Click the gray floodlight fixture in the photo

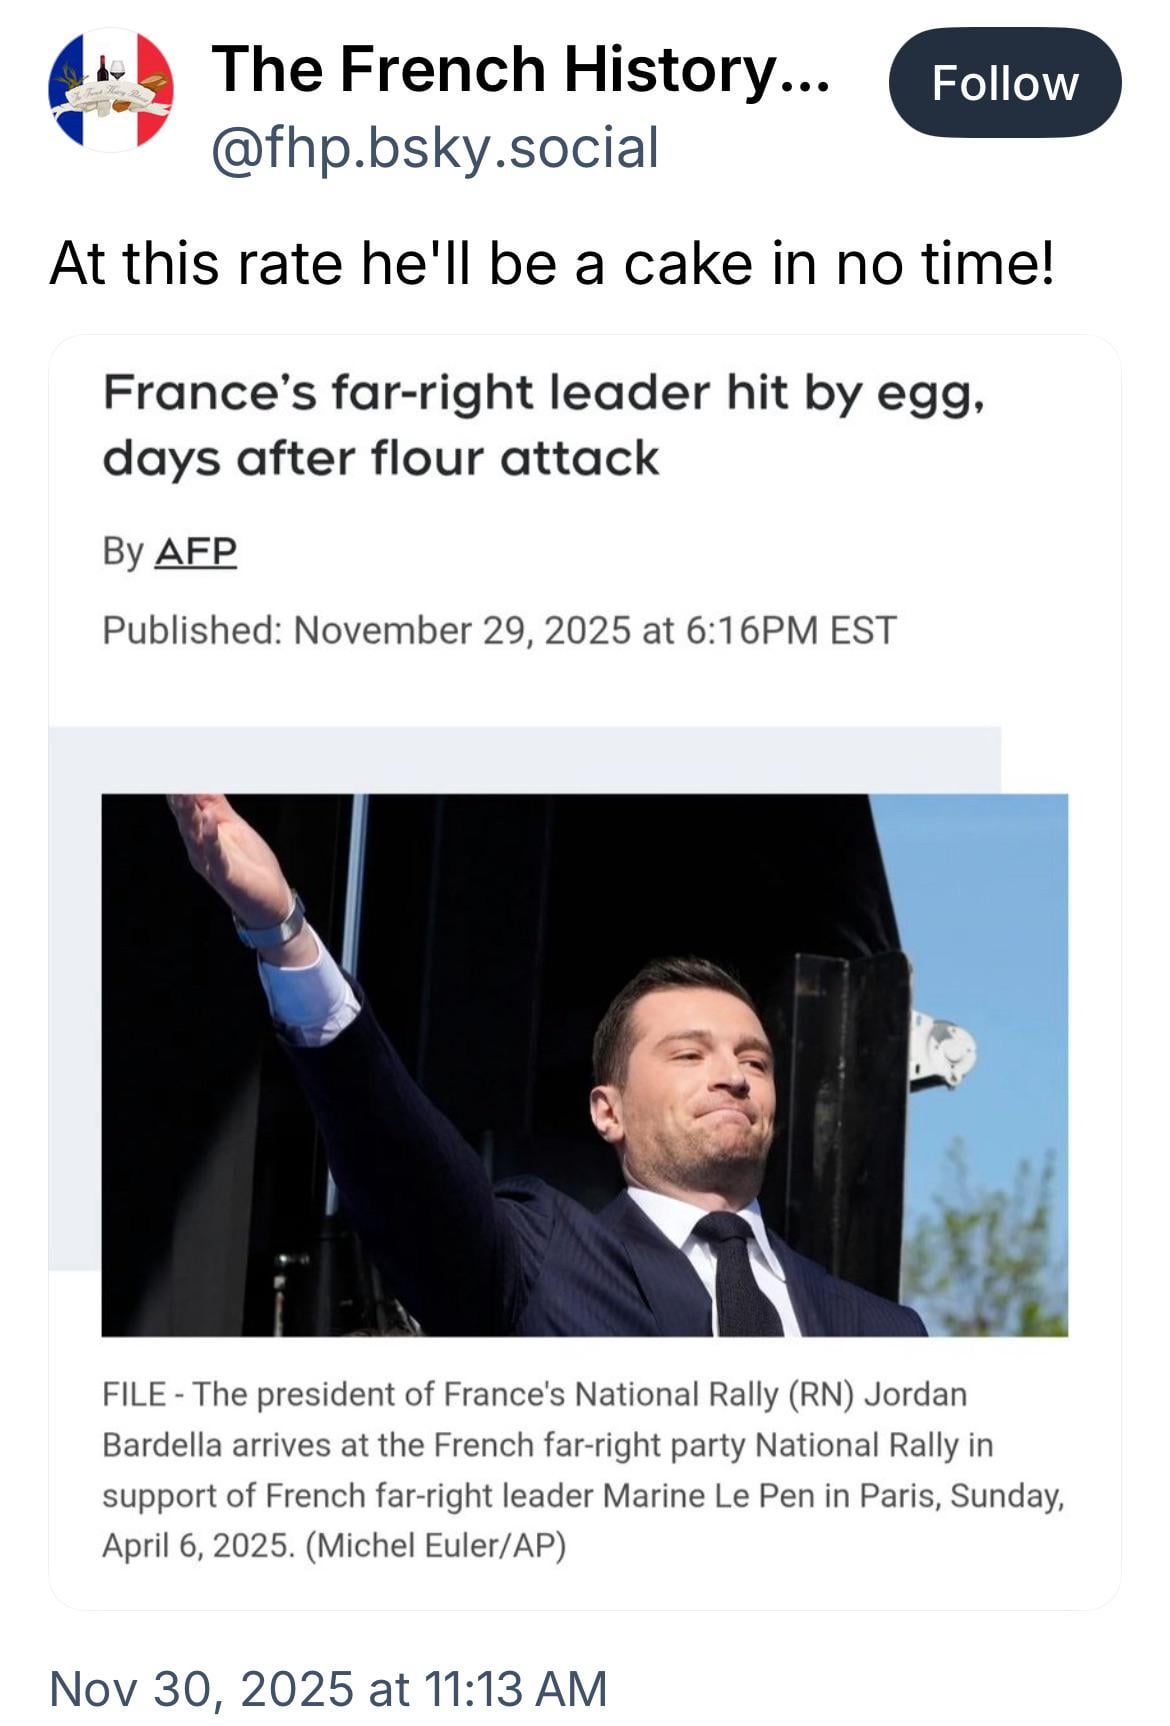coord(941,1052)
